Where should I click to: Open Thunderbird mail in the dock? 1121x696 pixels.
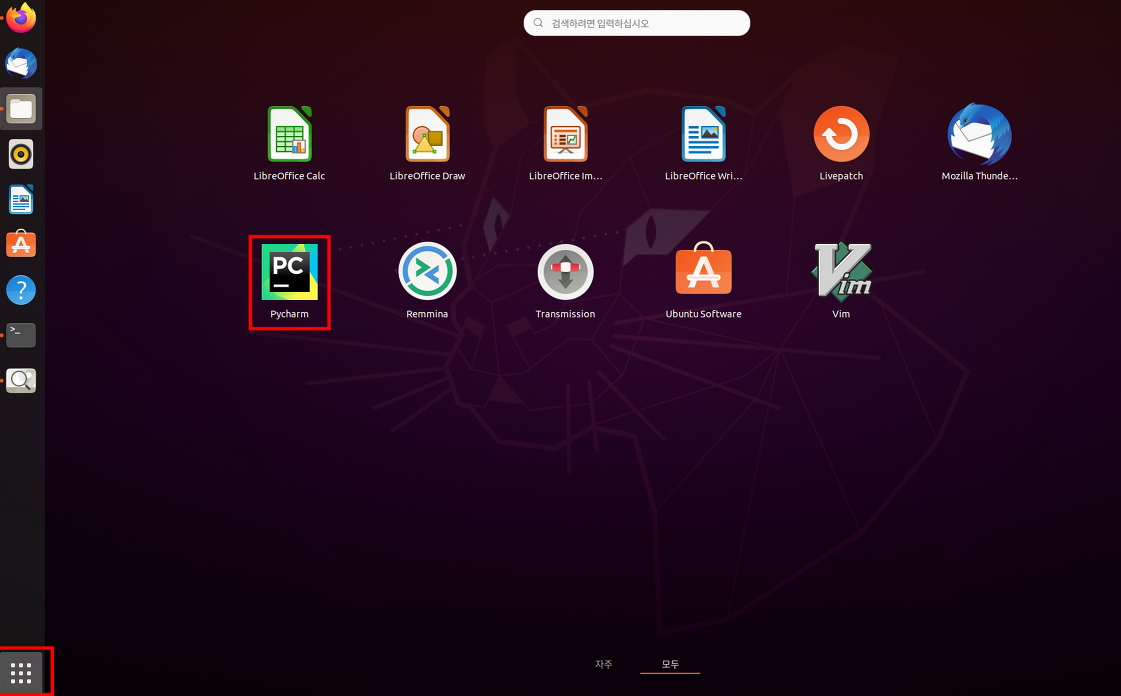pos(21,63)
